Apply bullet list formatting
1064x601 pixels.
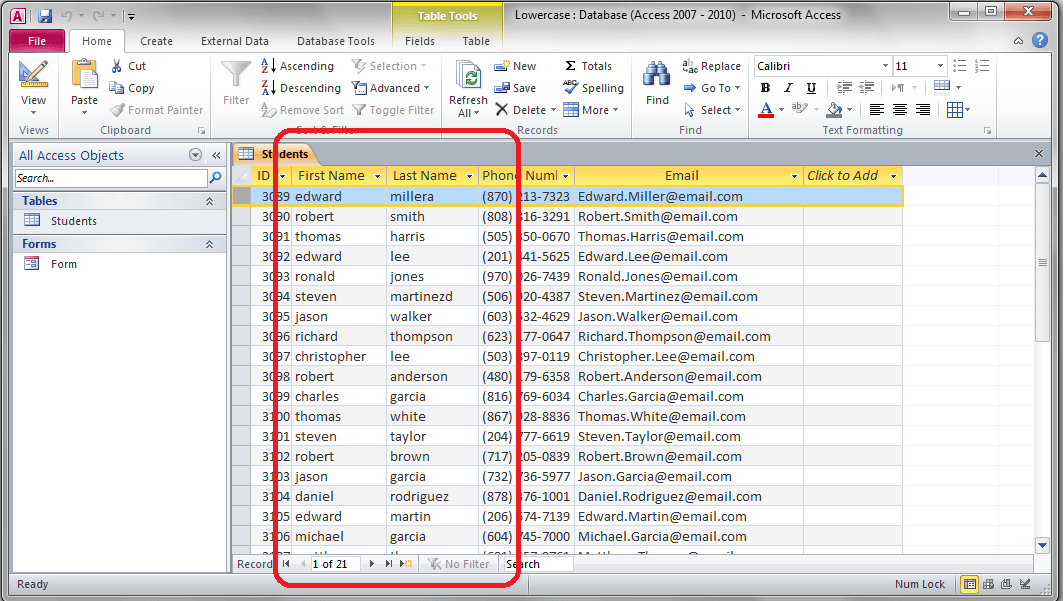click(960, 66)
